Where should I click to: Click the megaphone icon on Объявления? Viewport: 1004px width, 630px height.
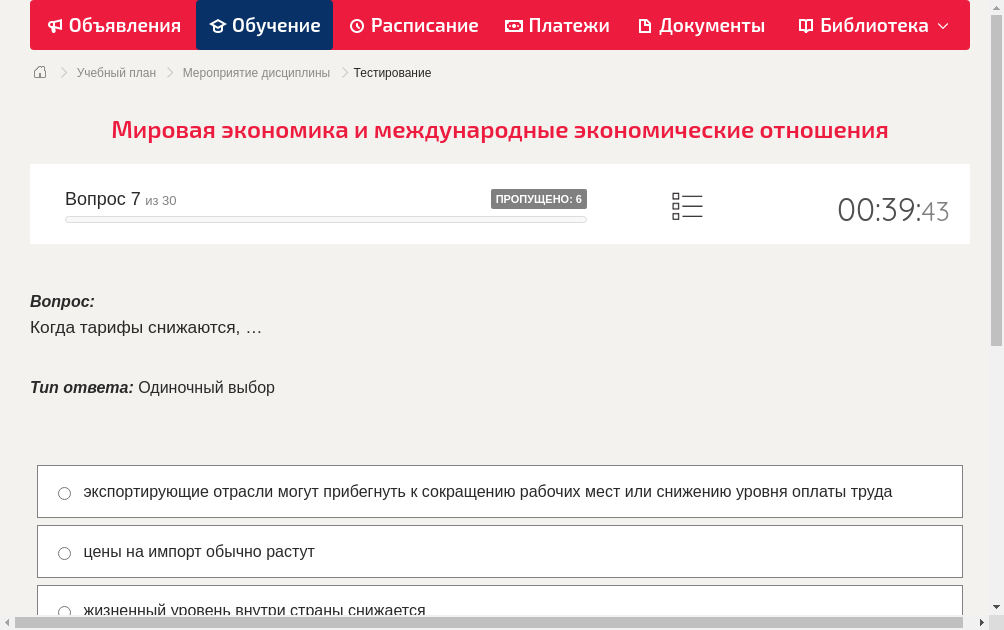[55, 25]
